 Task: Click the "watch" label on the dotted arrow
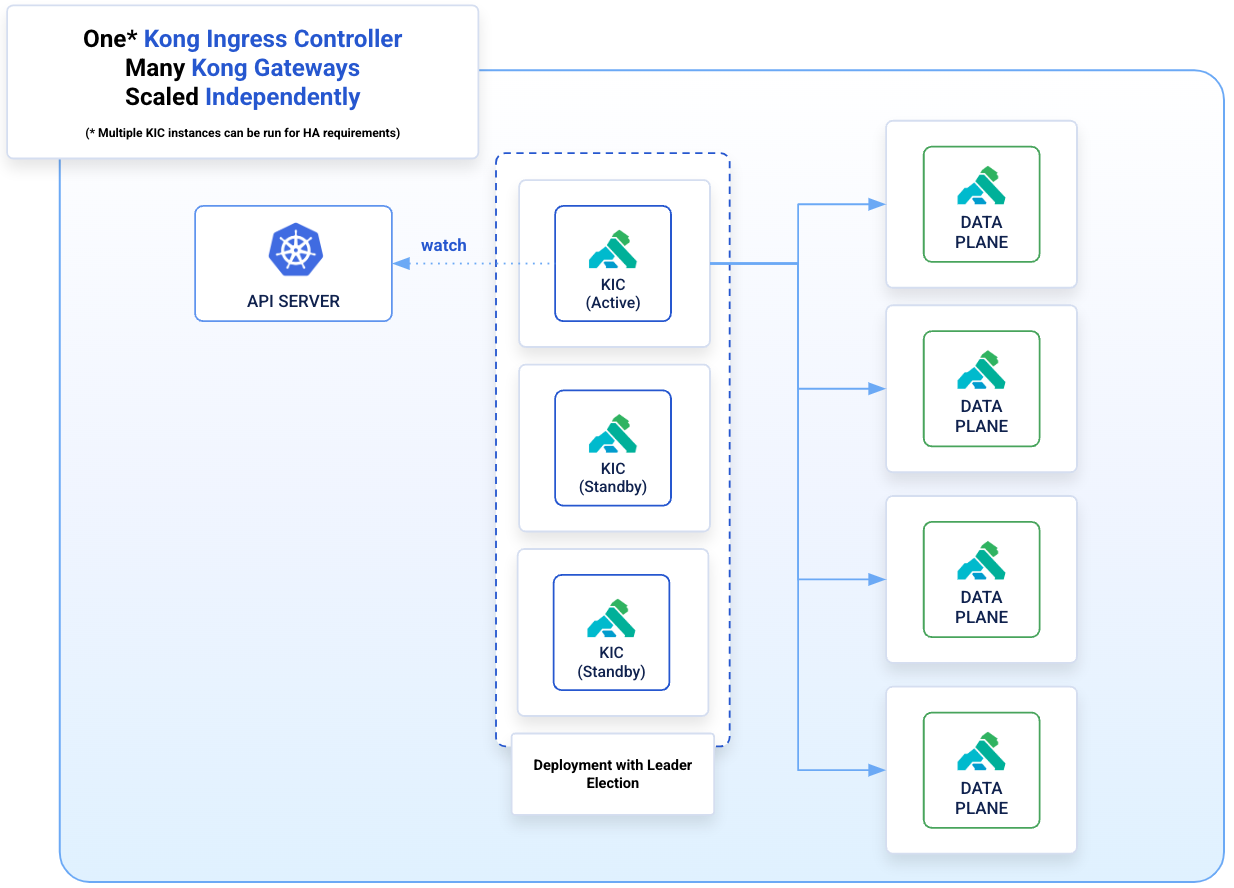coord(443,245)
